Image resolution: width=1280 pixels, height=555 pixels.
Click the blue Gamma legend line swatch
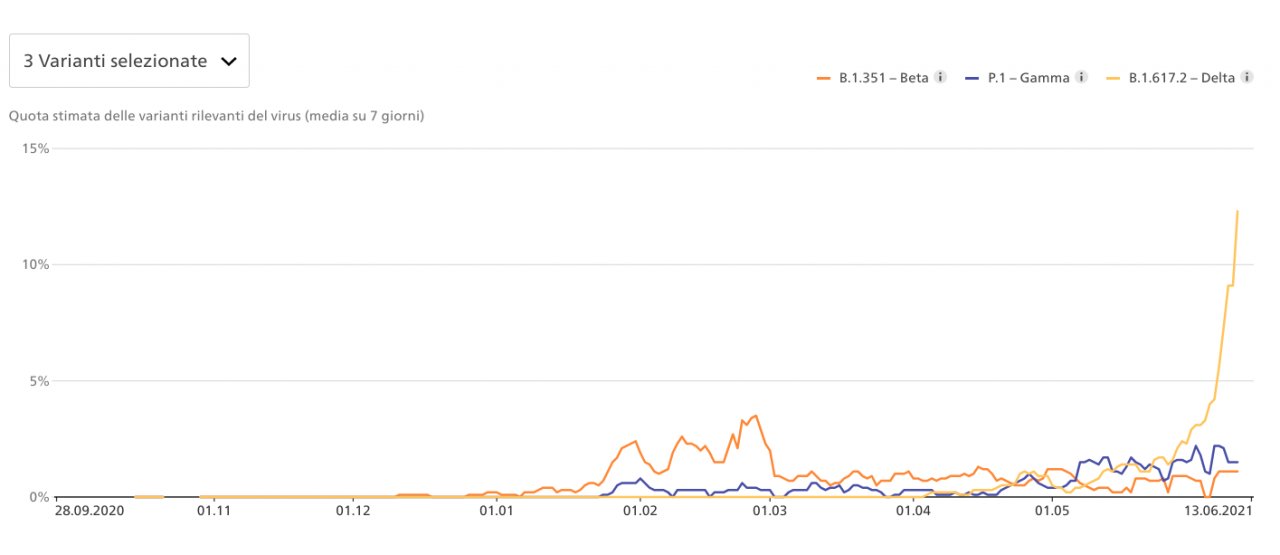point(971,78)
